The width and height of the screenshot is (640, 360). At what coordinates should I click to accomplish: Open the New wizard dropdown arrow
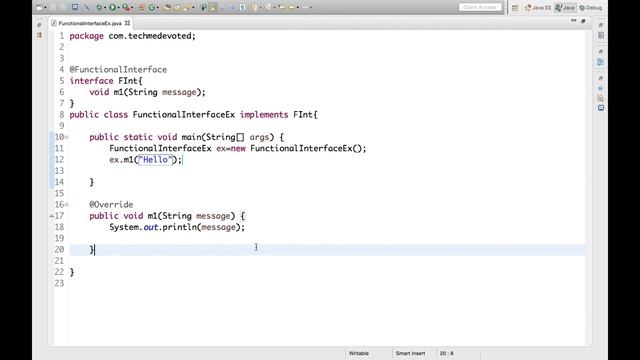pyautogui.click(x=45, y=7)
